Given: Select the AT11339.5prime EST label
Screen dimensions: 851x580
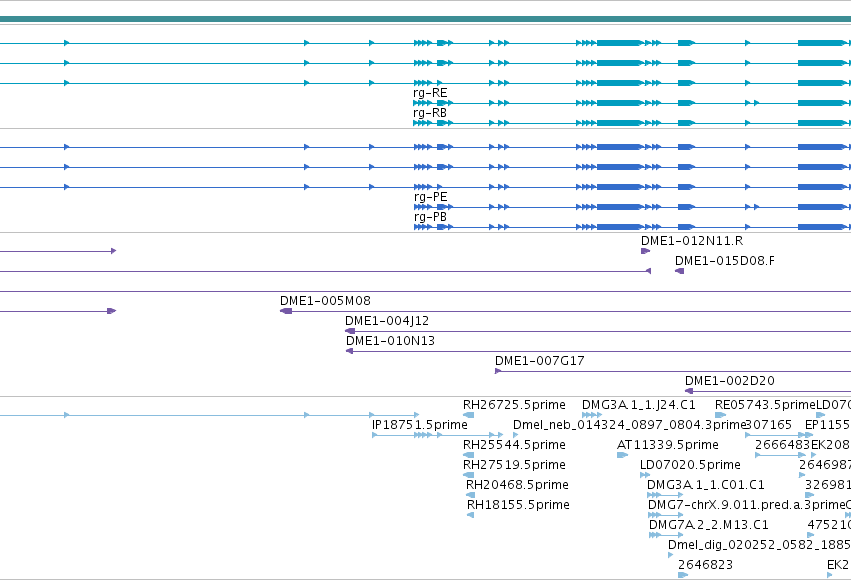Looking at the screenshot, I should pos(668,445).
